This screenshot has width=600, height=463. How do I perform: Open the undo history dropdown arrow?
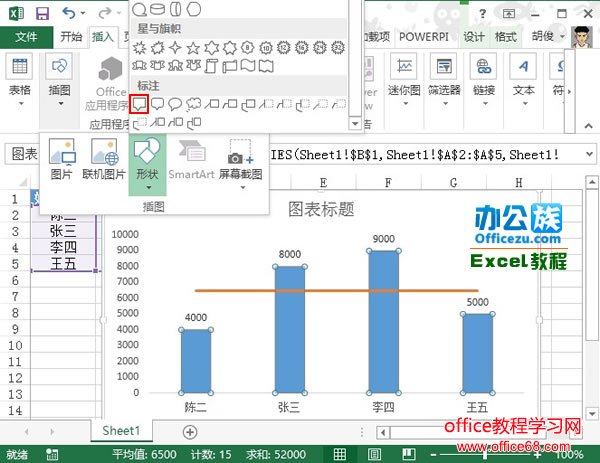(83, 14)
